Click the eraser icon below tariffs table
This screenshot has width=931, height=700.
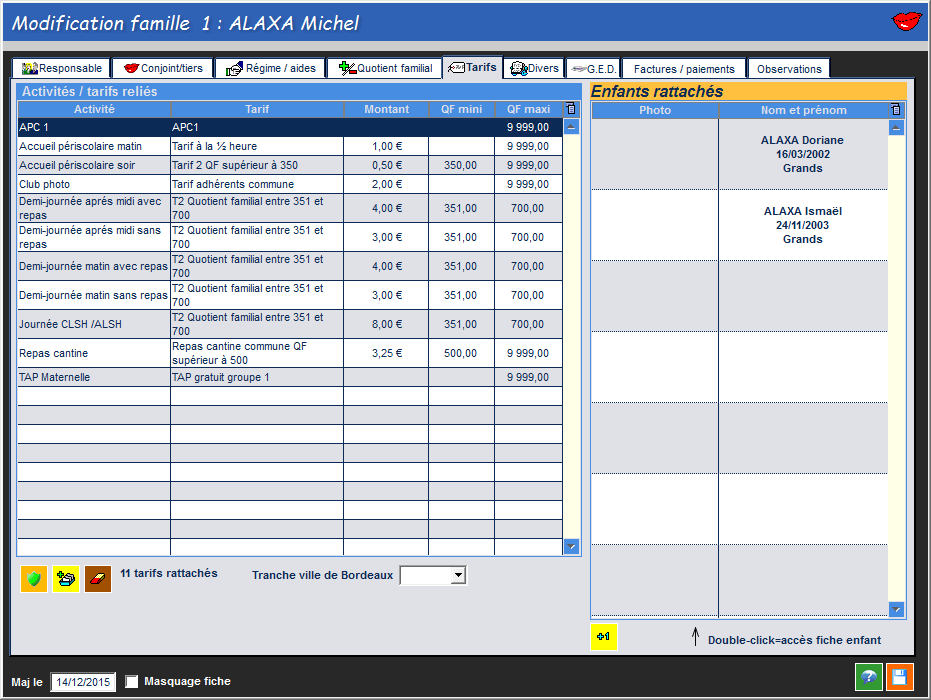click(98, 579)
